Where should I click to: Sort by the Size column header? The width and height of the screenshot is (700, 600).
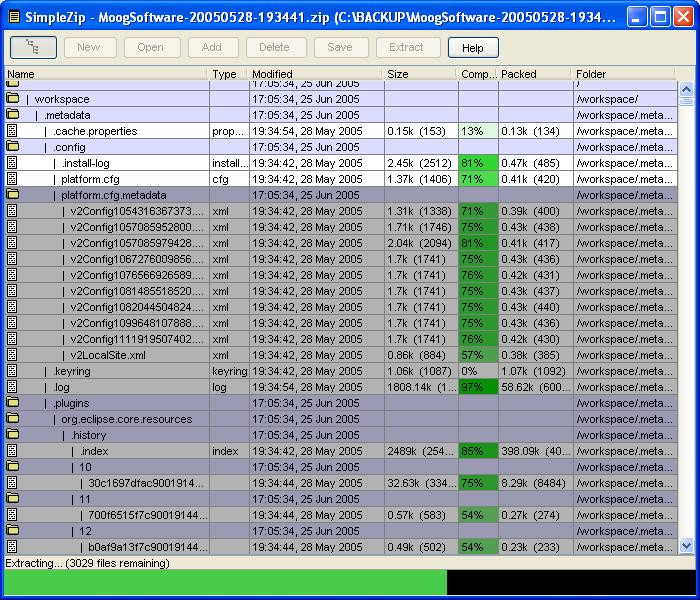[421, 74]
